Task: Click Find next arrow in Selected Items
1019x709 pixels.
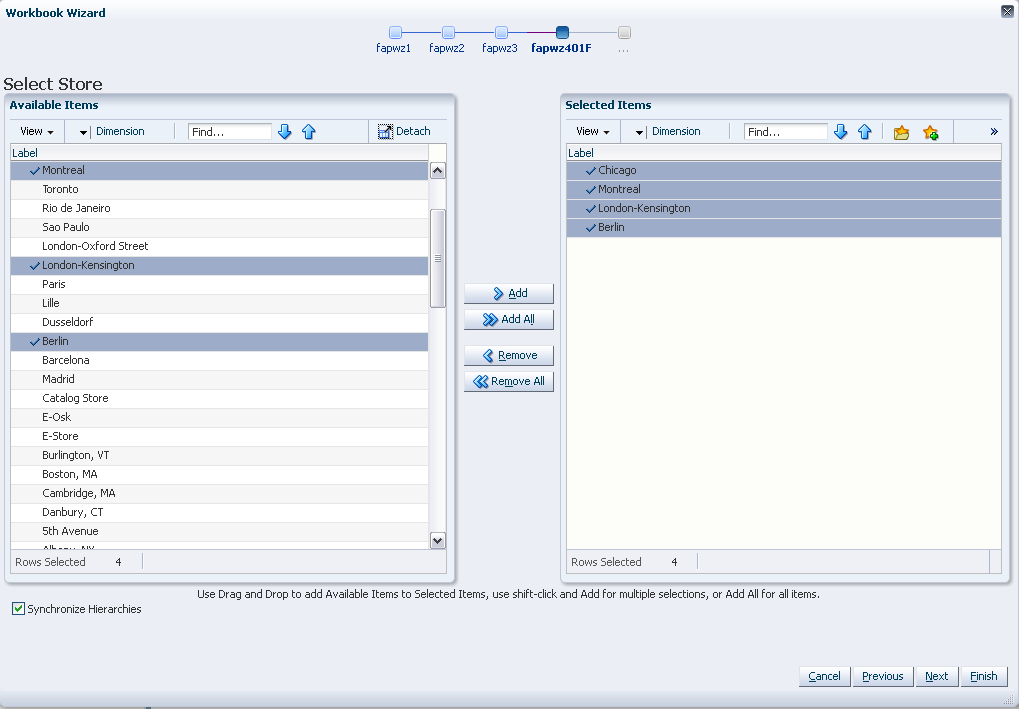Action: click(x=840, y=132)
